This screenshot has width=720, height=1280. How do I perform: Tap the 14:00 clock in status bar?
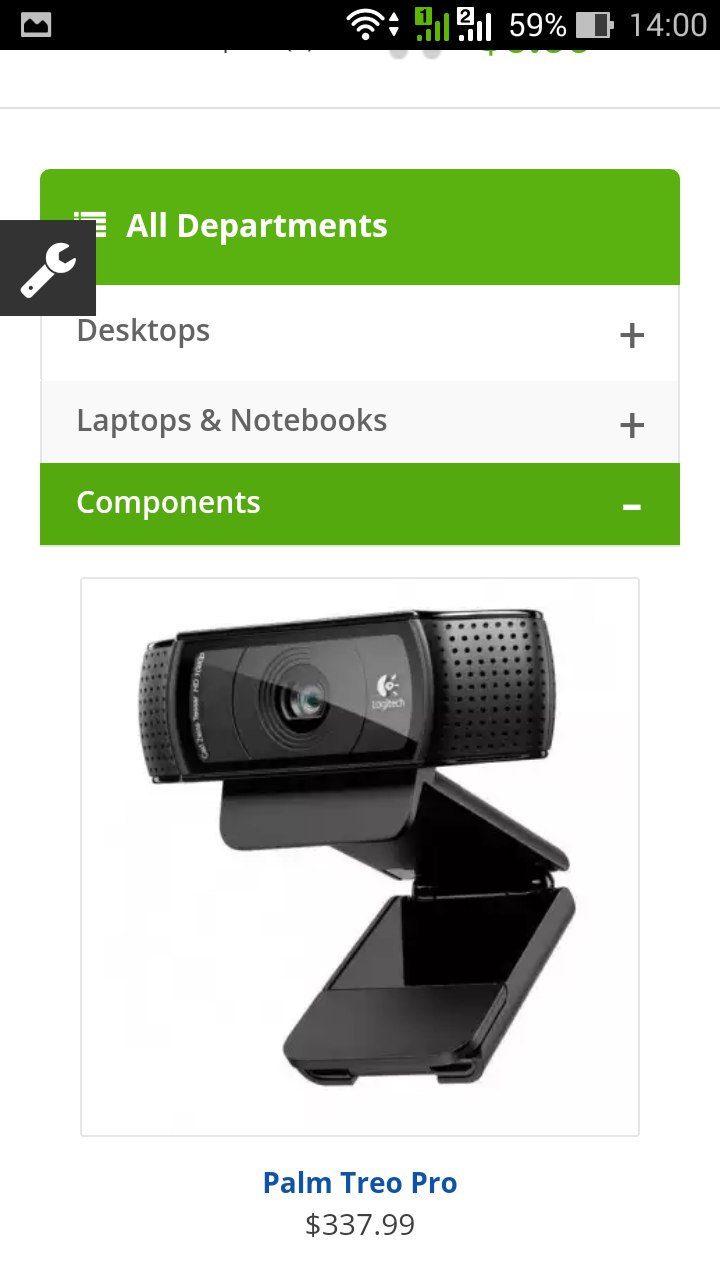click(668, 24)
